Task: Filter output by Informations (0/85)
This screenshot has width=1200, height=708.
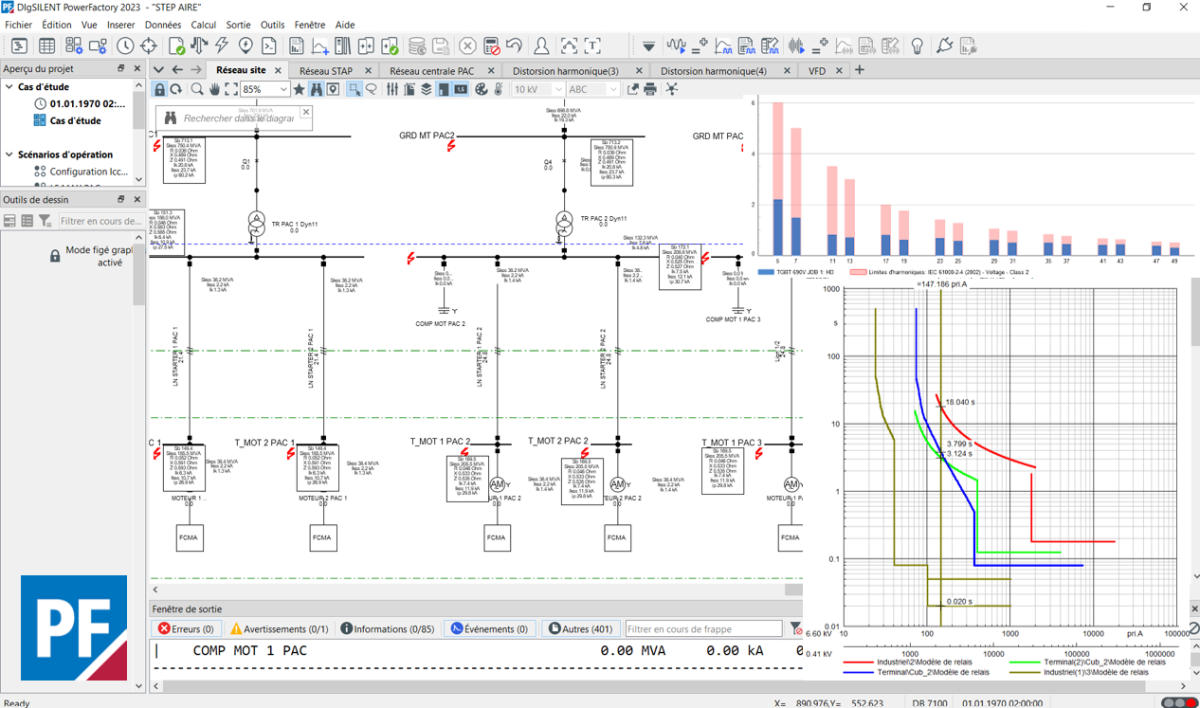Action: coord(387,629)
